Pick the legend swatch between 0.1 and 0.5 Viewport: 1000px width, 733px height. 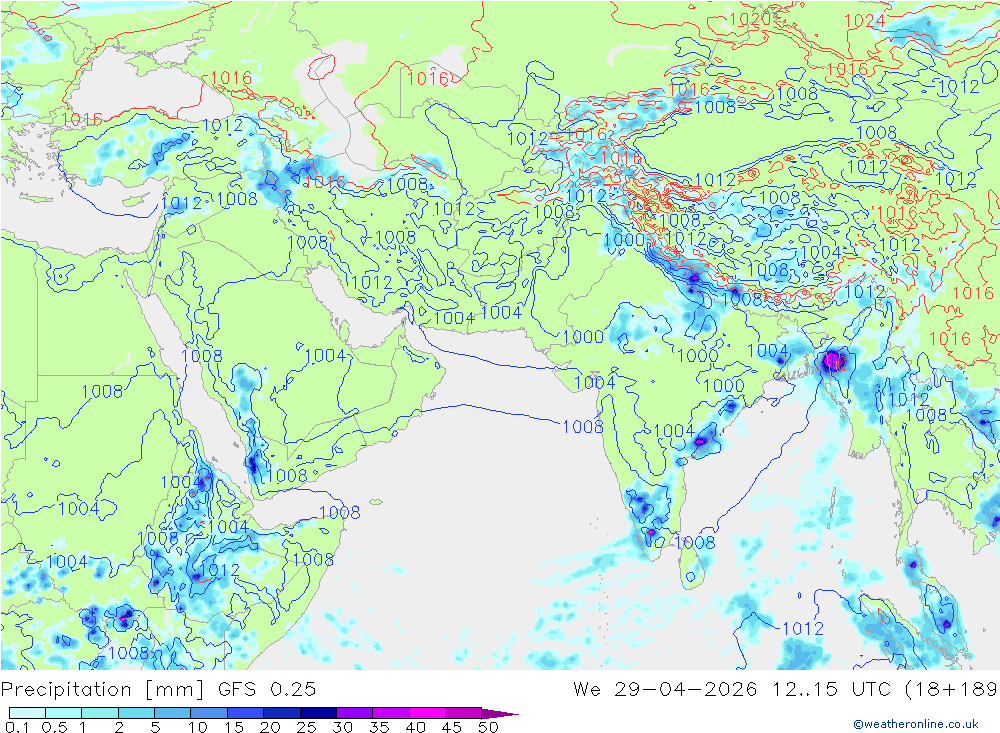27,713
